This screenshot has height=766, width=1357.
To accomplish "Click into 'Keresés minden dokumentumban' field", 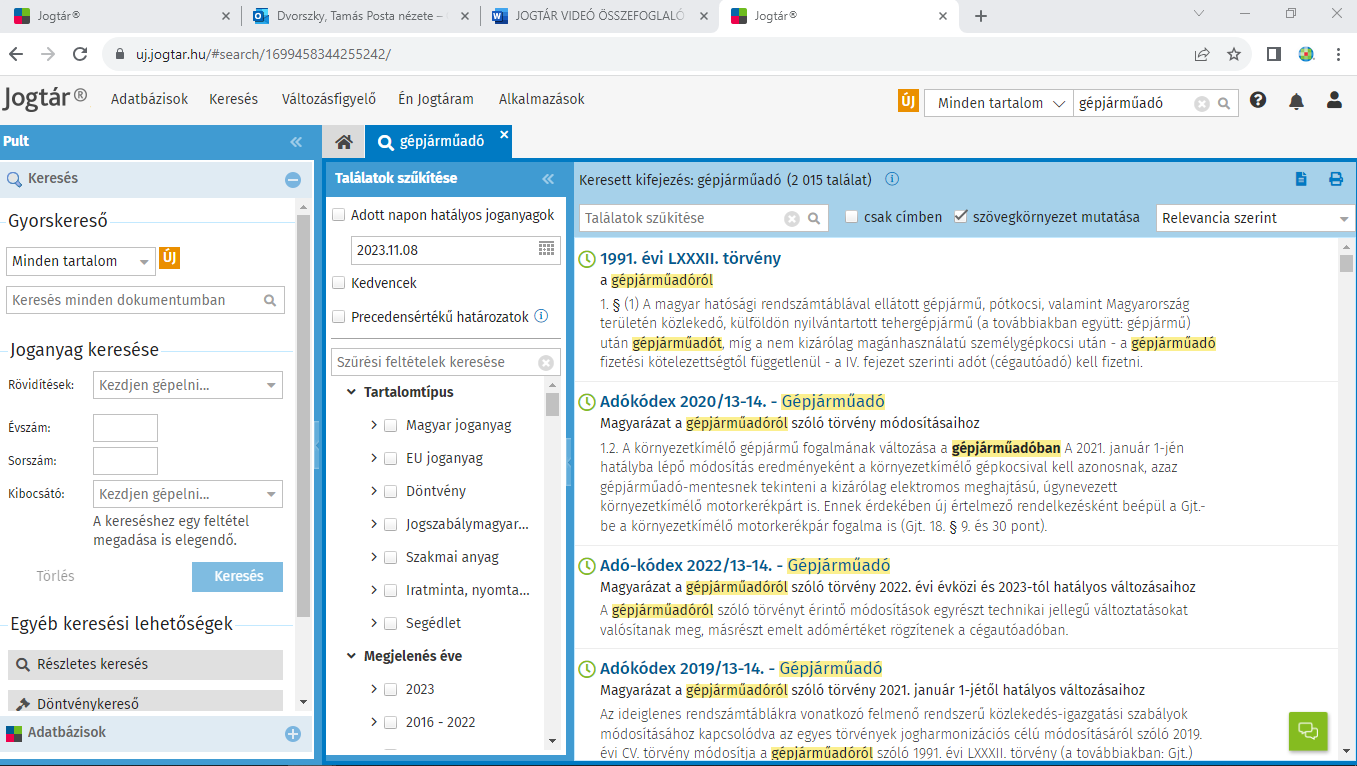I will click(x=135, y=300).
